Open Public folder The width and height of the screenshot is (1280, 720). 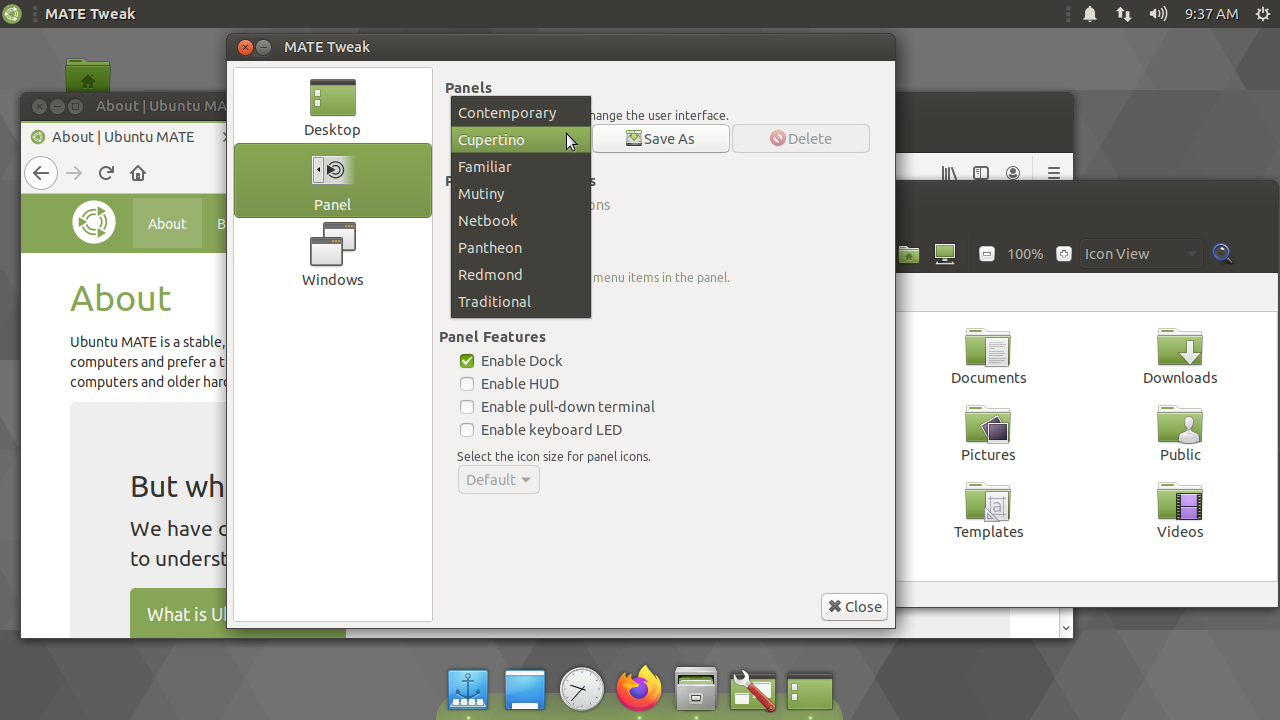[x=1180, y=434]
